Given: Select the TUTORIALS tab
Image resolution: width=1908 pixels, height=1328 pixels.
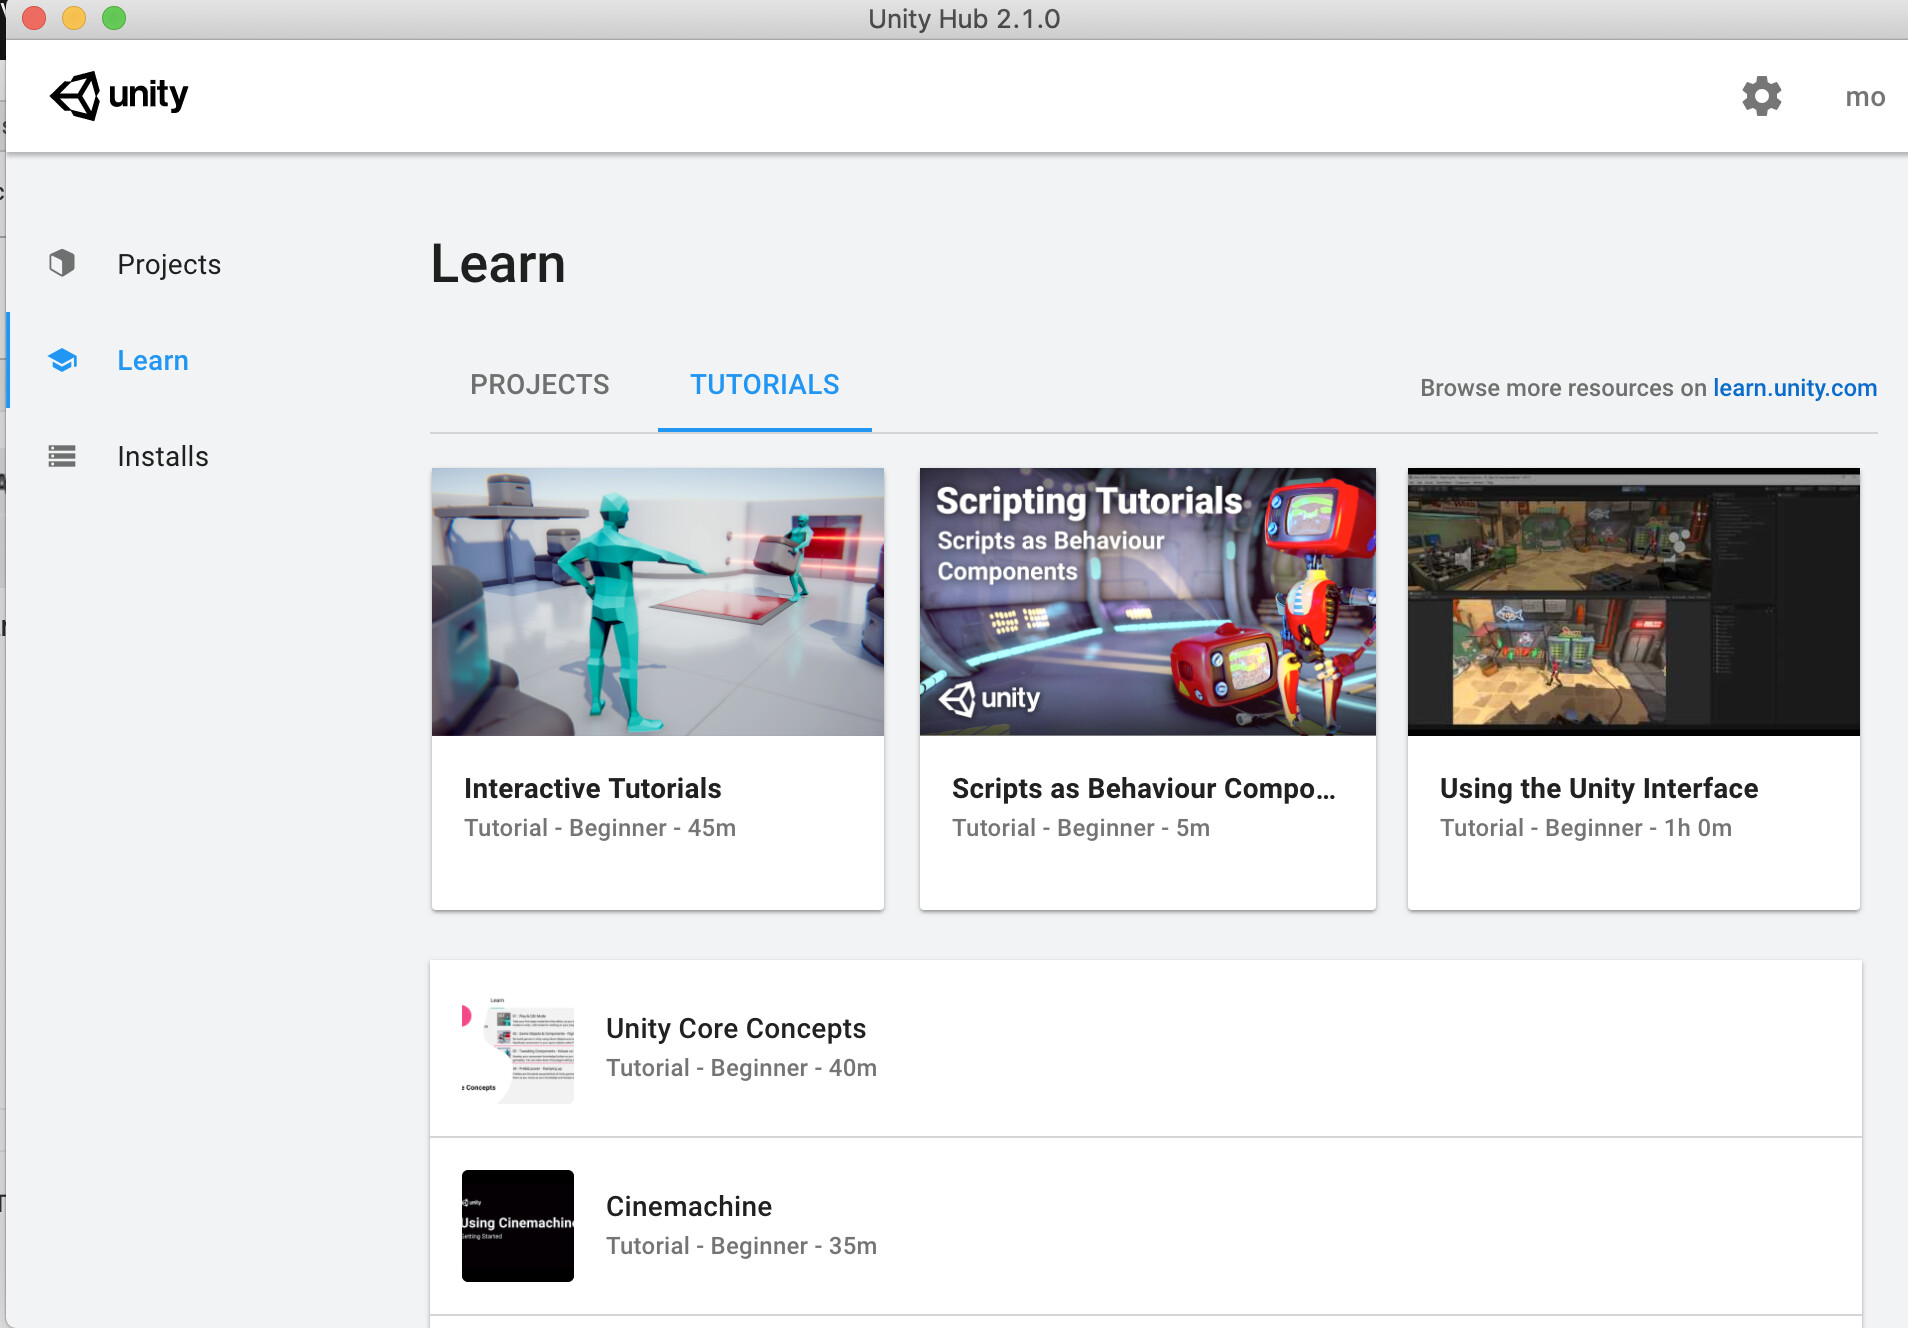Looking at the screenshot, I should (765, 385).
